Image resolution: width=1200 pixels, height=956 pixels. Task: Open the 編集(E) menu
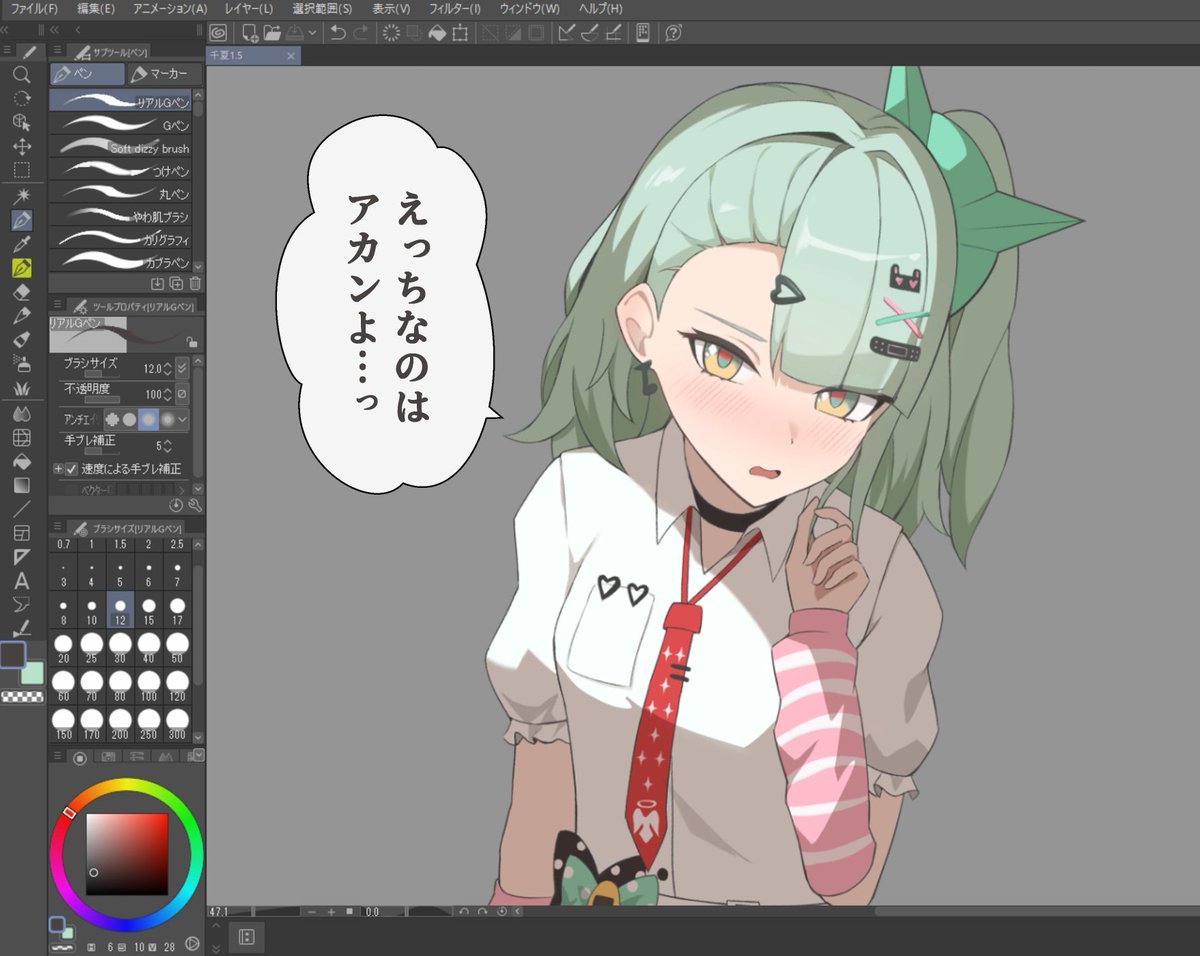96,8
